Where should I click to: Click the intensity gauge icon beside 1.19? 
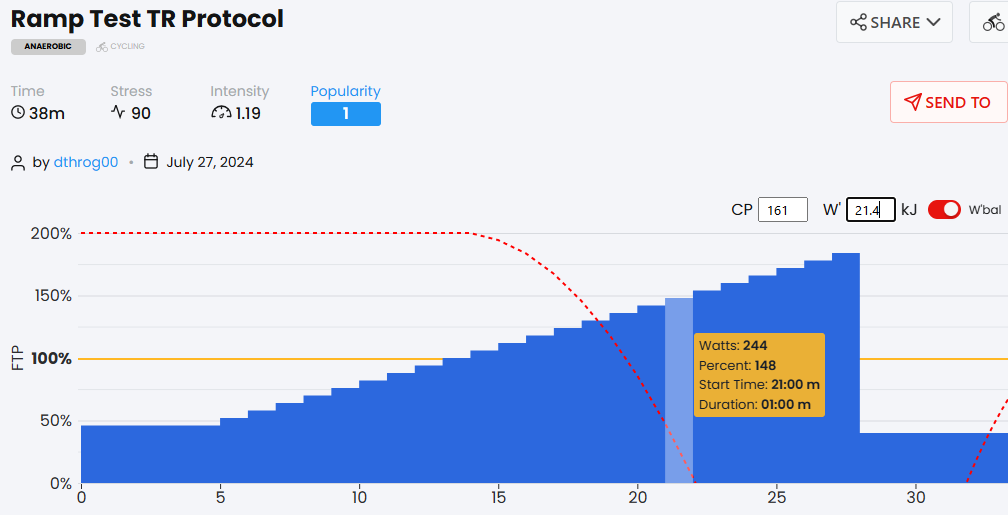[x=221, y=113]
